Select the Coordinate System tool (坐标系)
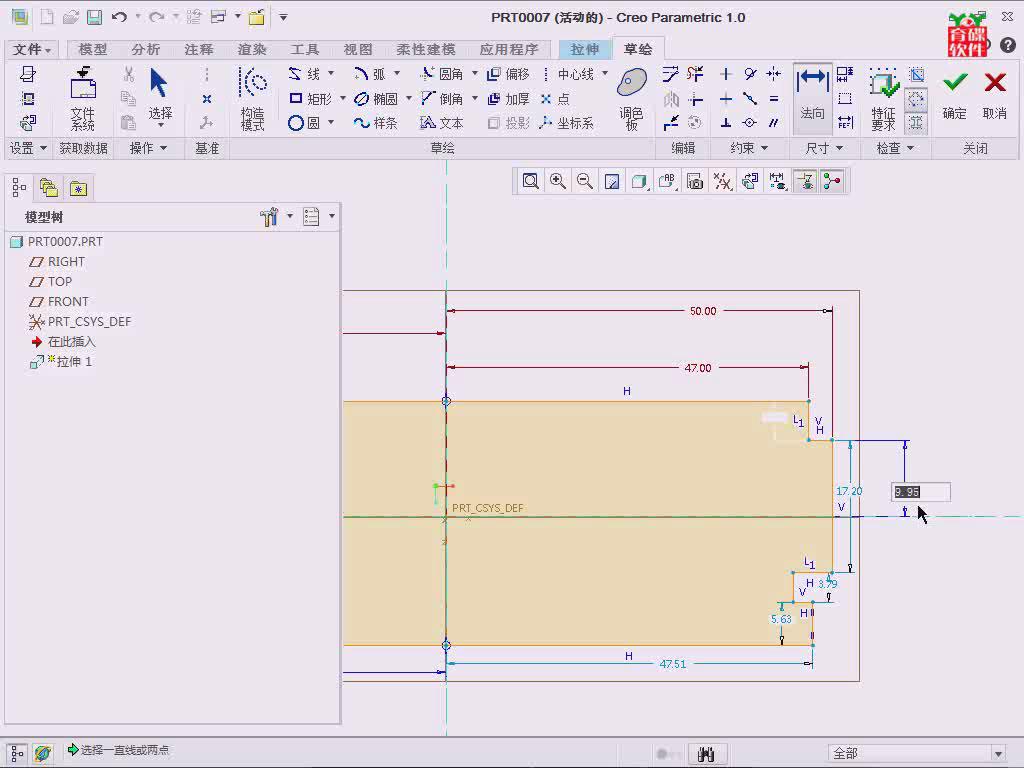The width and height of the screenshot is (1024, 768). tap(567, 123)
